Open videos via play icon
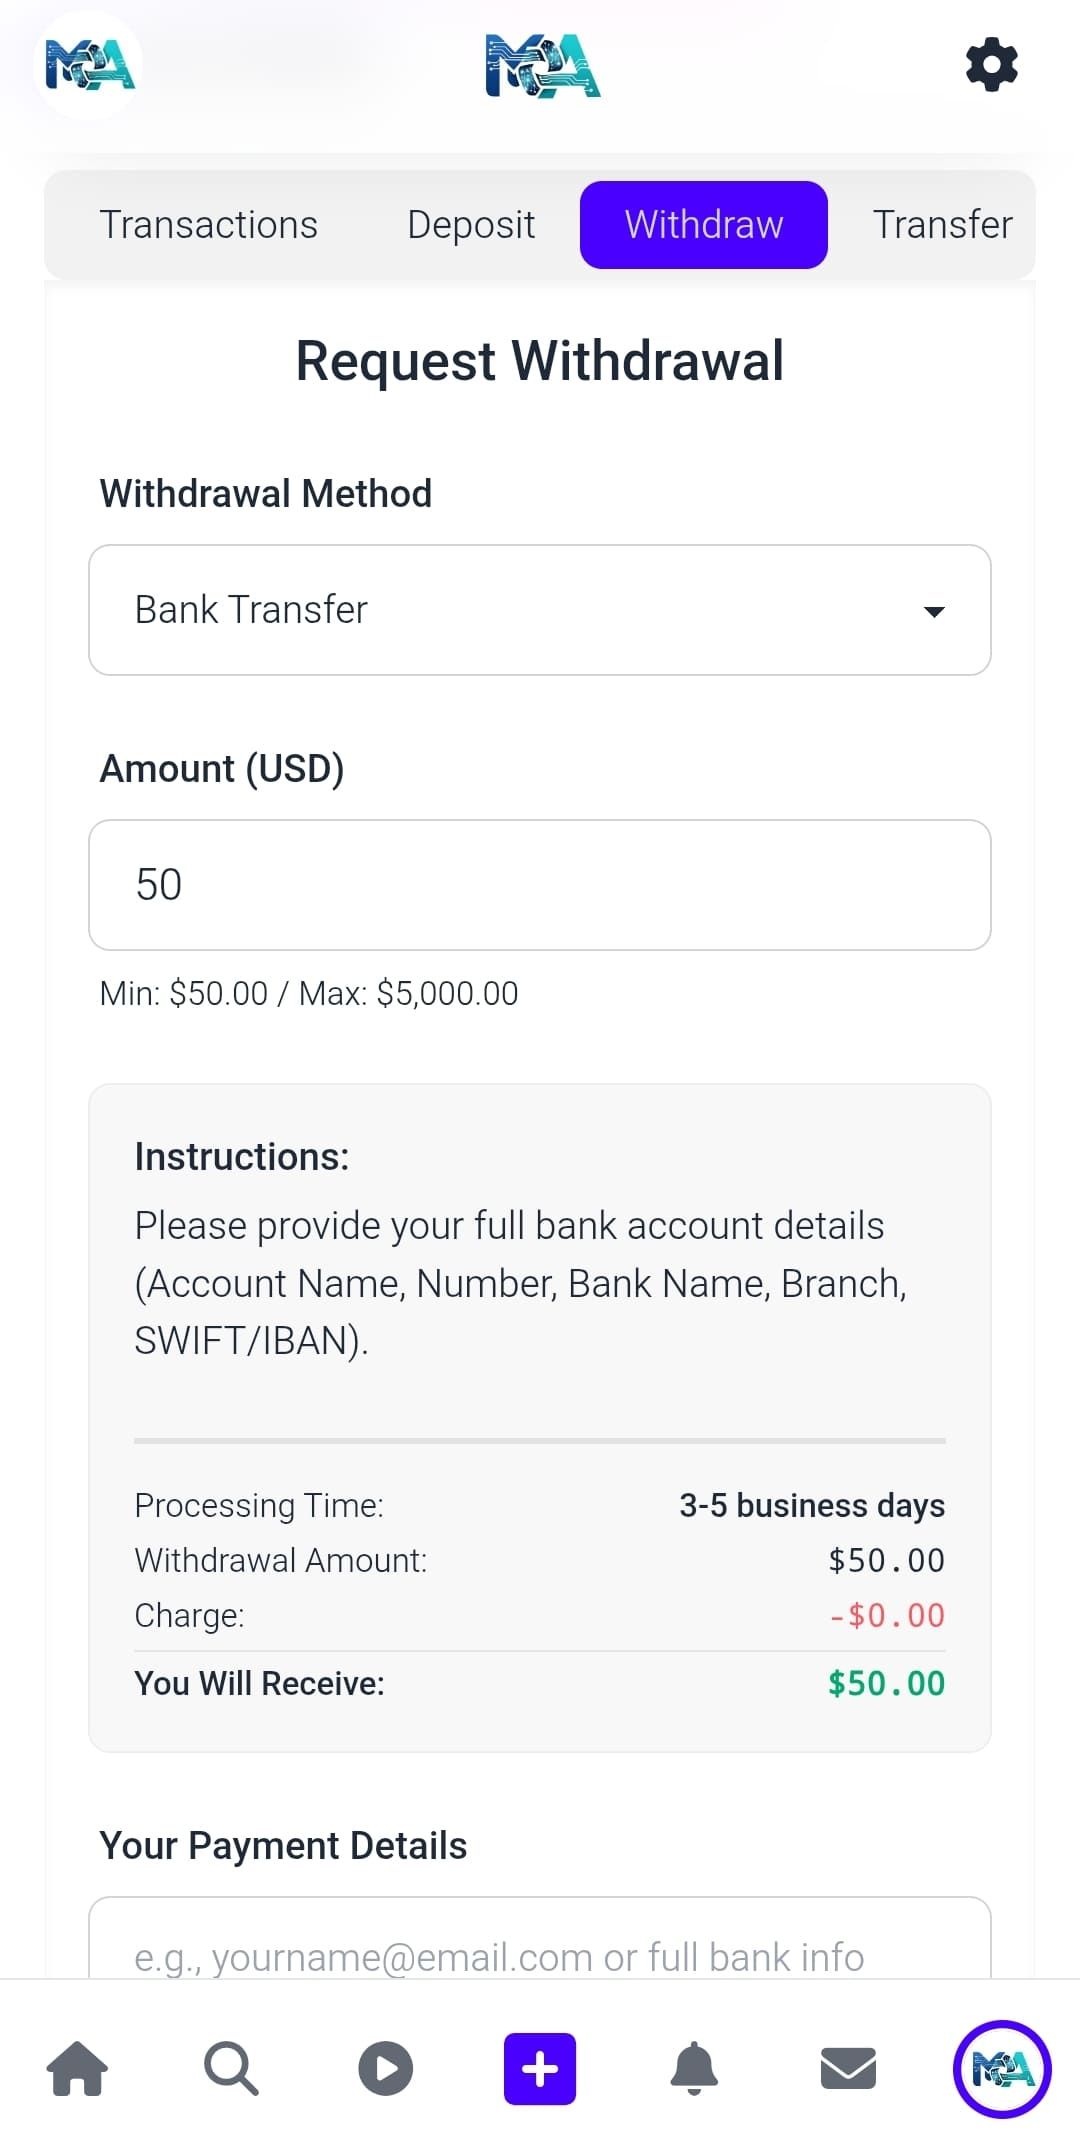The width and height of the screenshot is (1080, 2141). [x=386, y=2068]
